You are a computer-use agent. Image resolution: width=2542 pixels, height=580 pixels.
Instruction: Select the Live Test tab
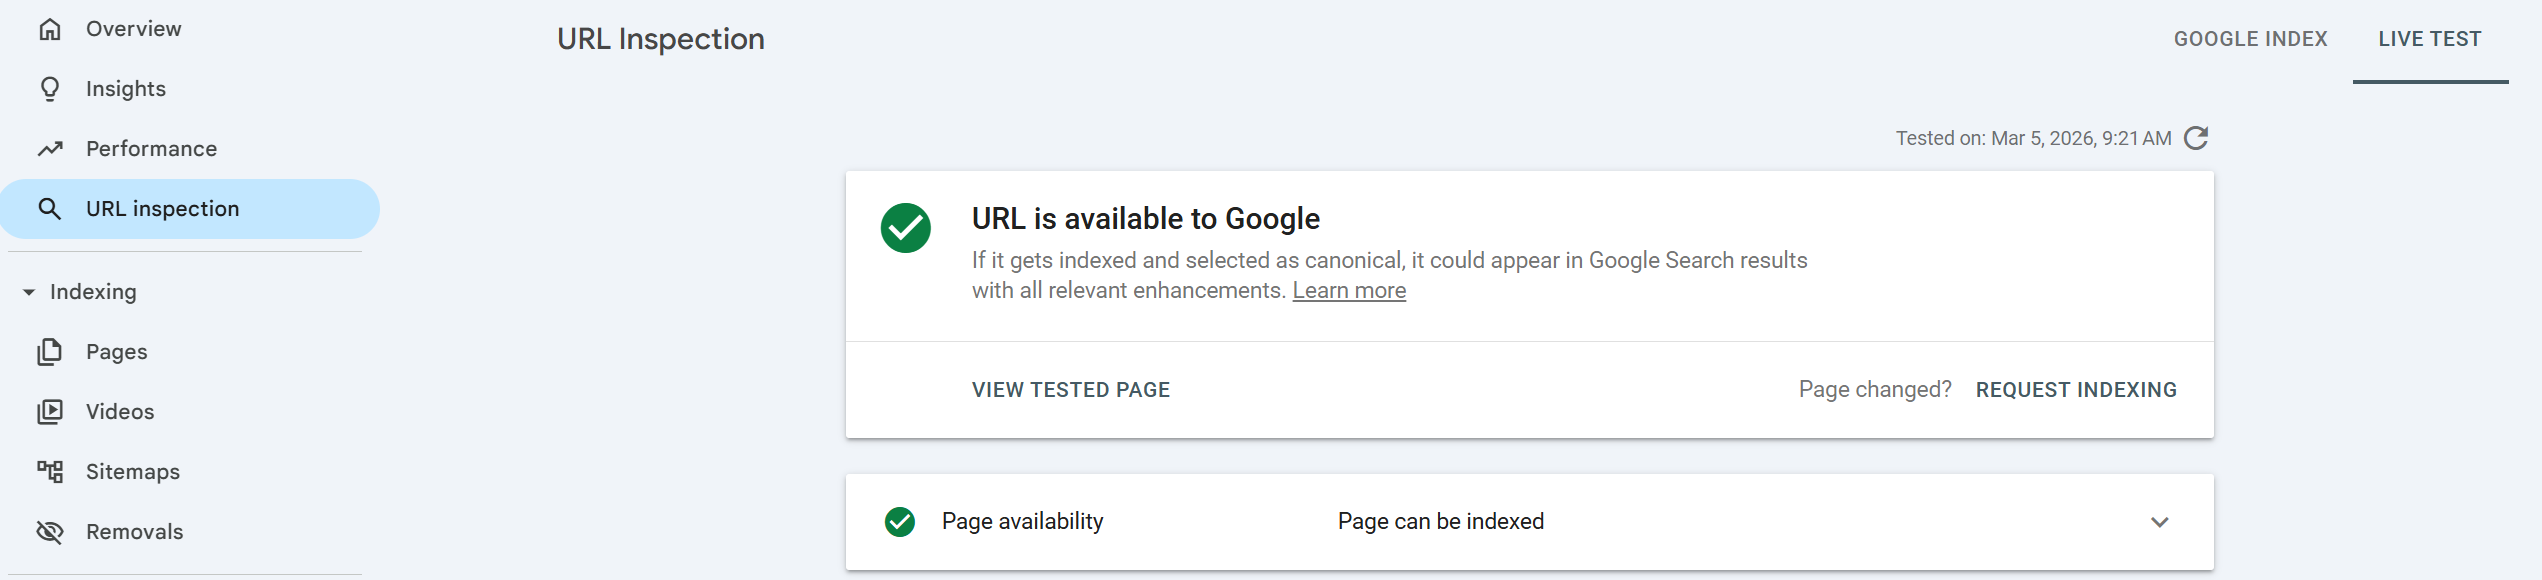tap(2429, 39)
